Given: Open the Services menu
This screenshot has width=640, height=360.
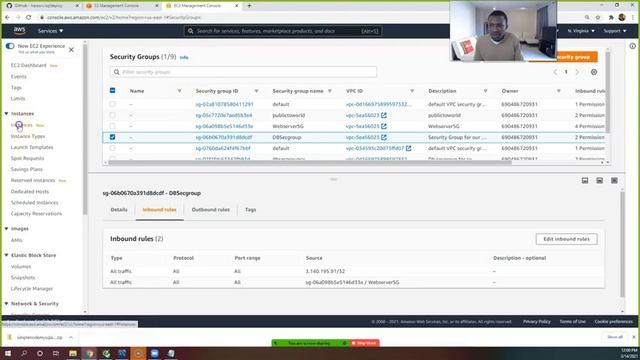Looking at the screenshot, I should pyautogui.click(x=50, y=31).
